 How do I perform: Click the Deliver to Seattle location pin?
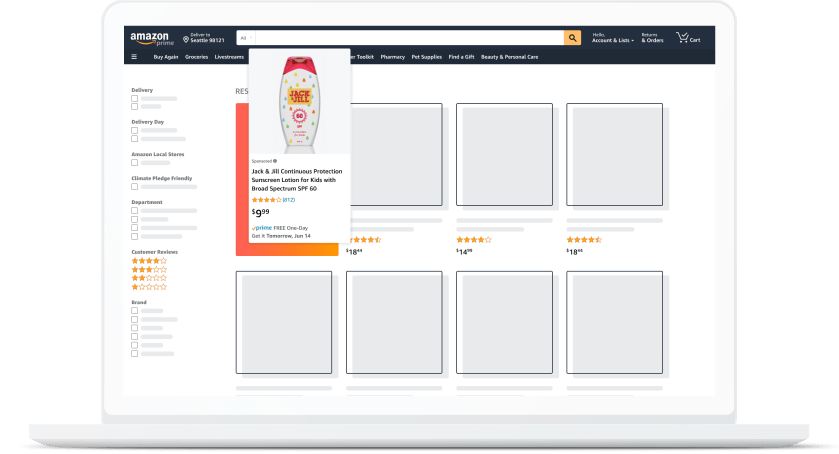click(186, 39)
